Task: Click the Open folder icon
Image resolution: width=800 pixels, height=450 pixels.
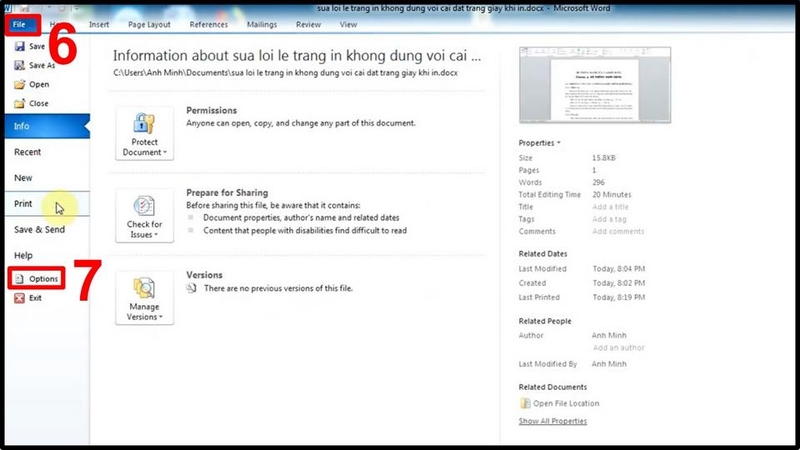Action: pos(19,84)
